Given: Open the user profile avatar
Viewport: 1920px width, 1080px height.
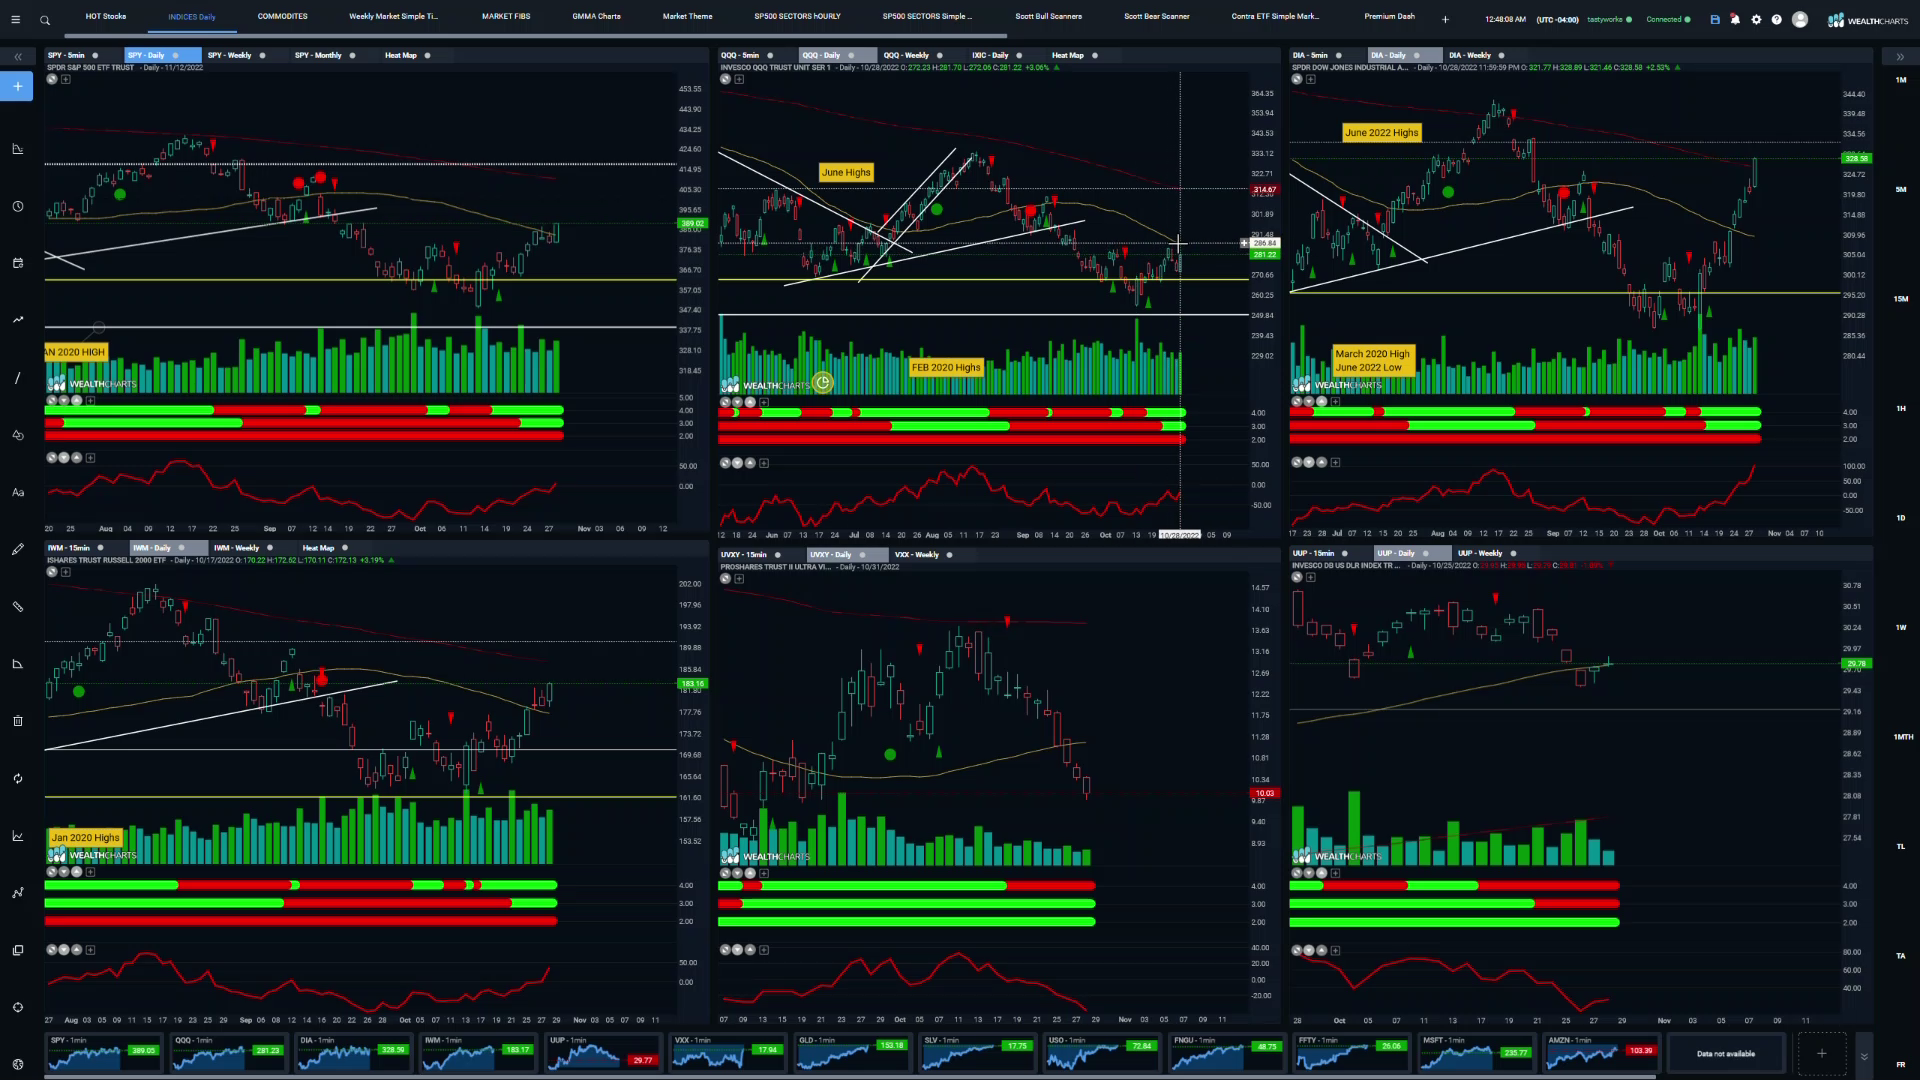Looking at the screenshot, I should tap(1800, 19).
